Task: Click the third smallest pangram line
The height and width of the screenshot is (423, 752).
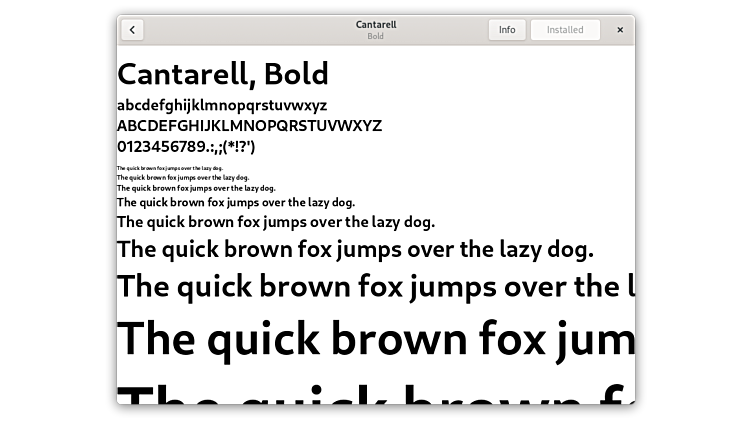Action: [196, 187]
